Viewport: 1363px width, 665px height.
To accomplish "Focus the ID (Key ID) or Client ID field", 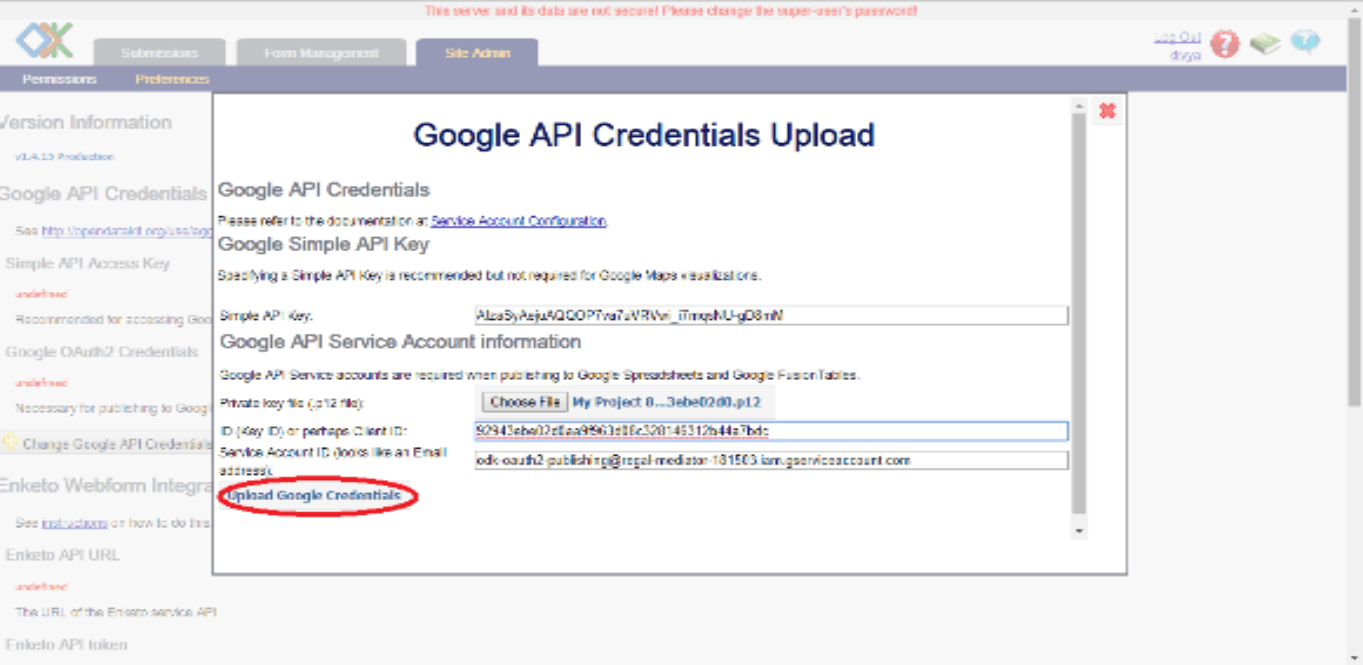I will coord(771,431).
